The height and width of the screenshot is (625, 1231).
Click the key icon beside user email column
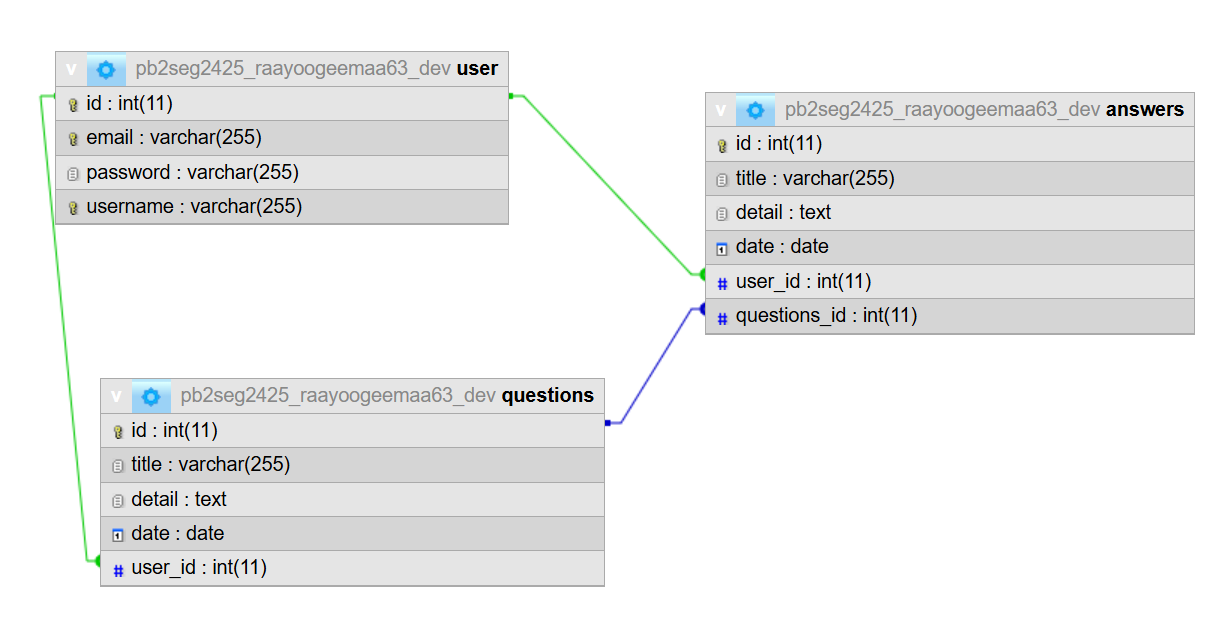pos(72,138)
